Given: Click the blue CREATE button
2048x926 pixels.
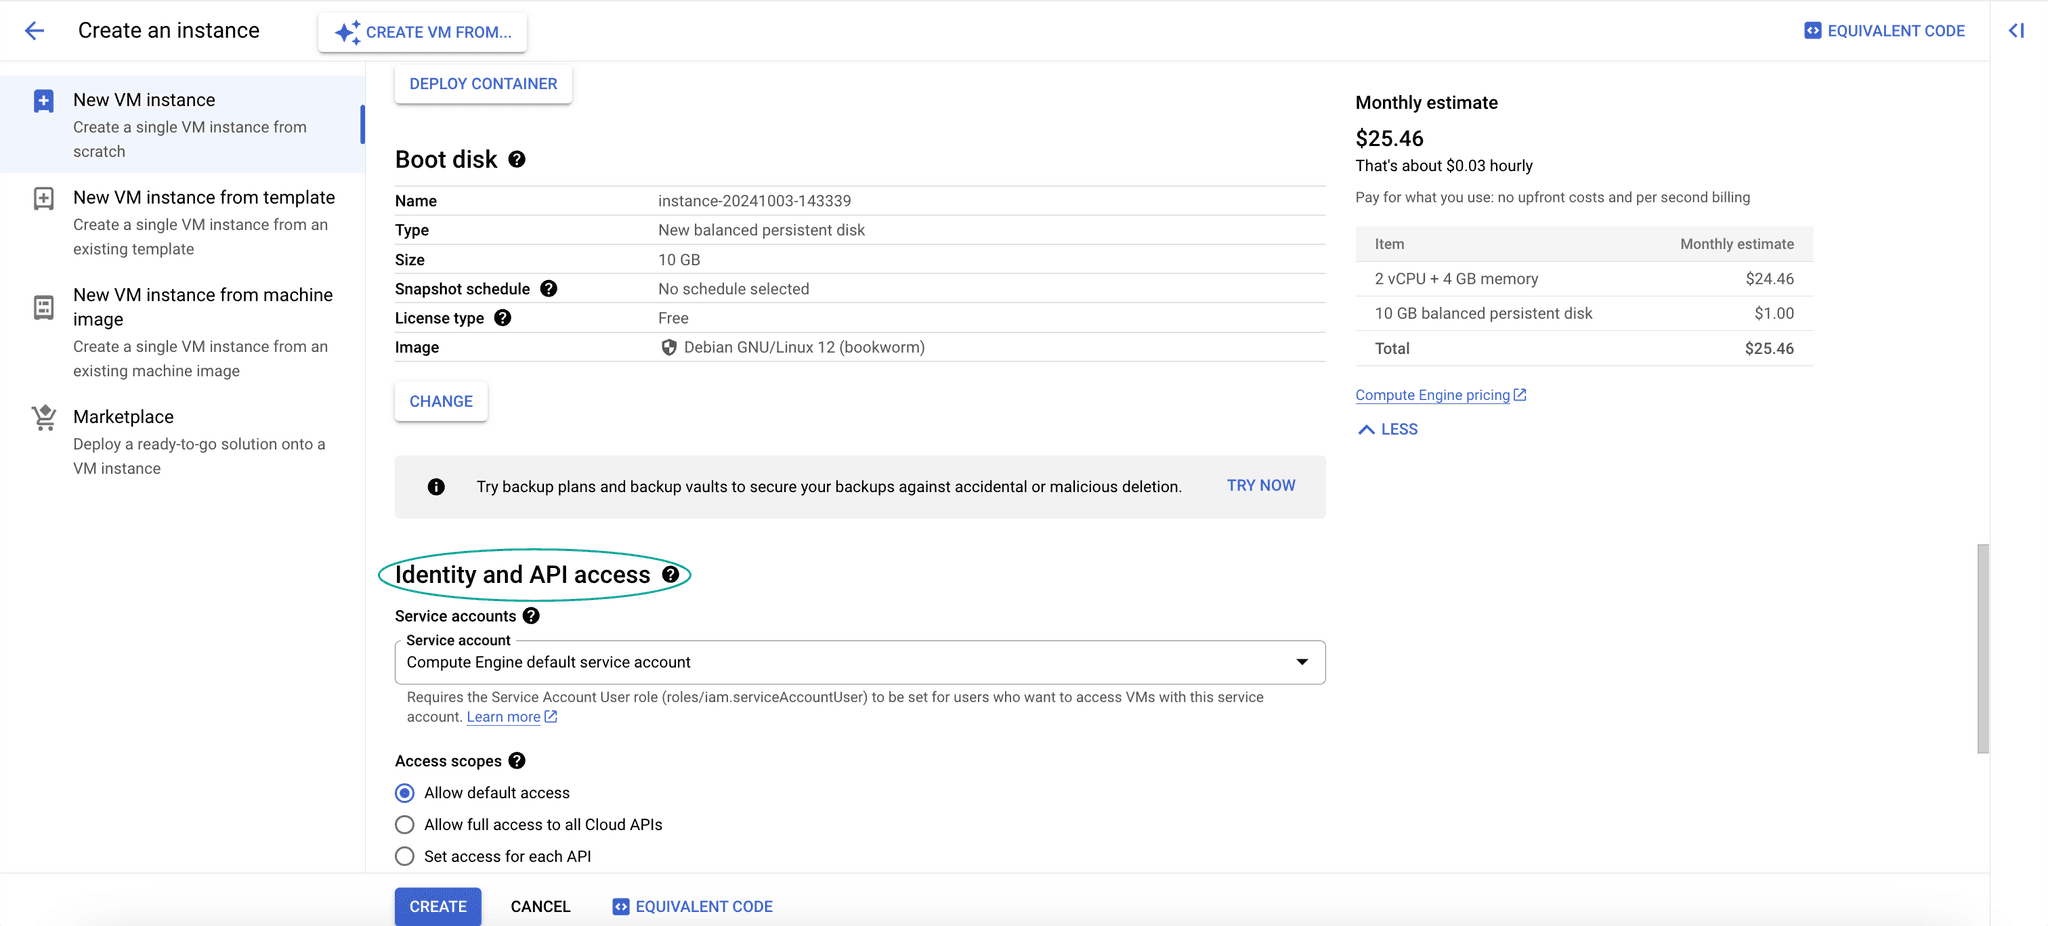Looking at the screenshot, I should [x=438, y=906].
